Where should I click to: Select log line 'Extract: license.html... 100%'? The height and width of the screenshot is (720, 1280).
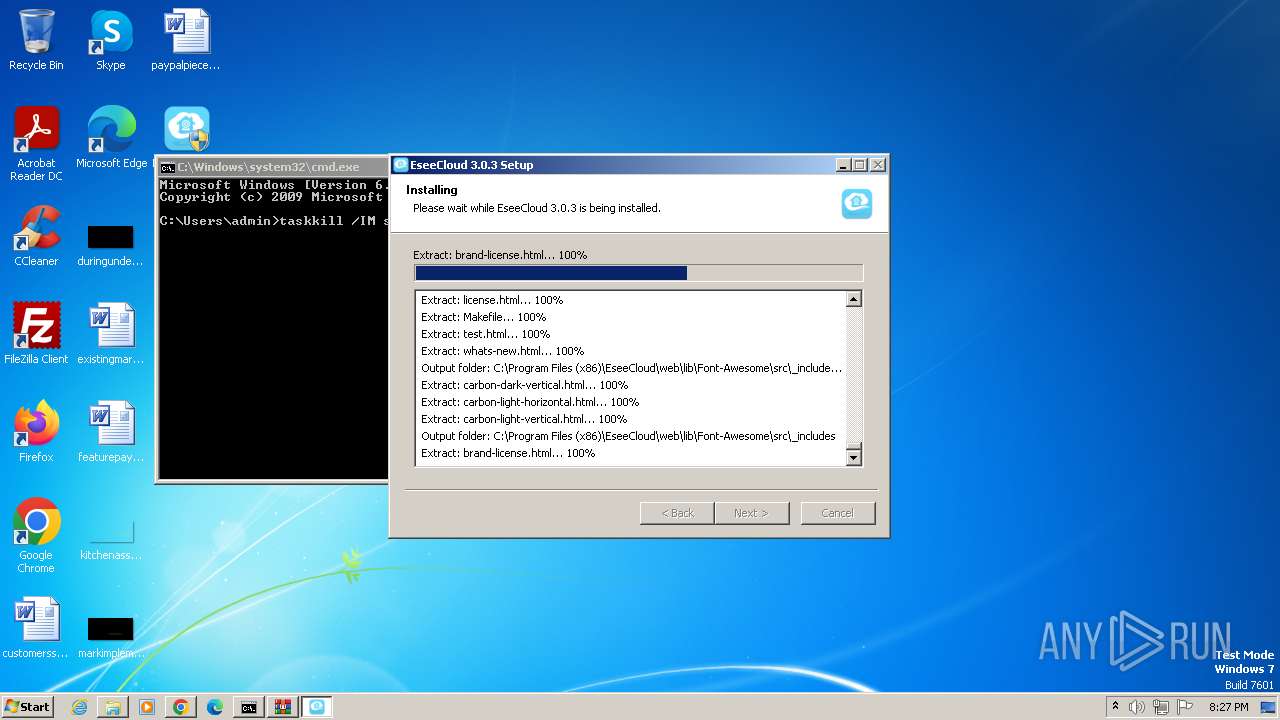[x=492, y=300]
